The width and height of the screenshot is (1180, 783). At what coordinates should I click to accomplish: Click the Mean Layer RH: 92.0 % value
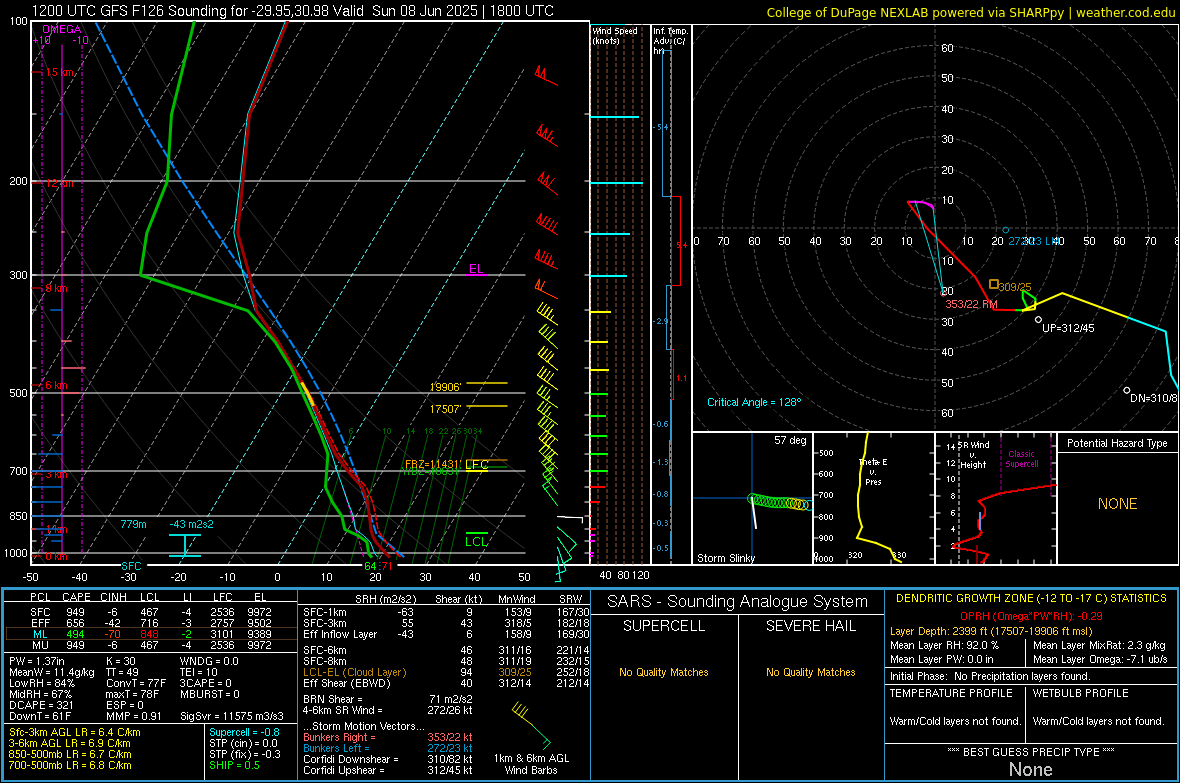pos(944,645)
